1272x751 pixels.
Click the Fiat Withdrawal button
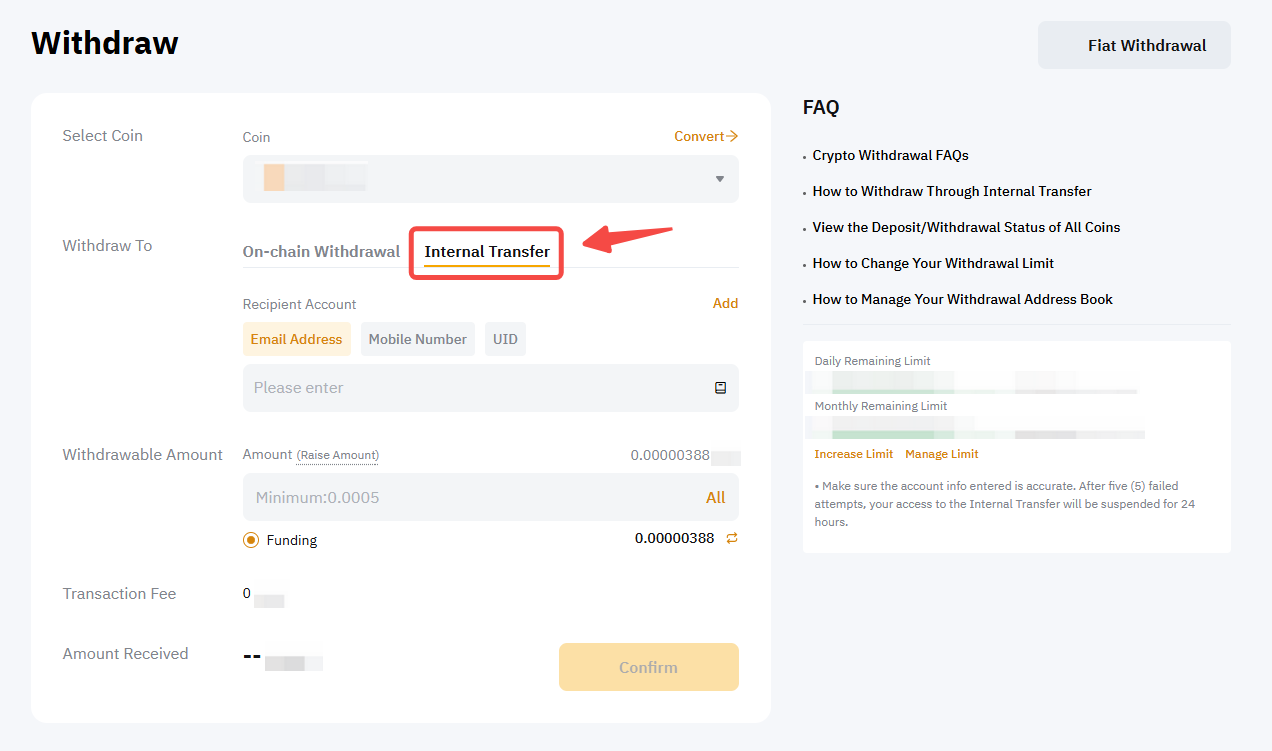pos(1134,45)
